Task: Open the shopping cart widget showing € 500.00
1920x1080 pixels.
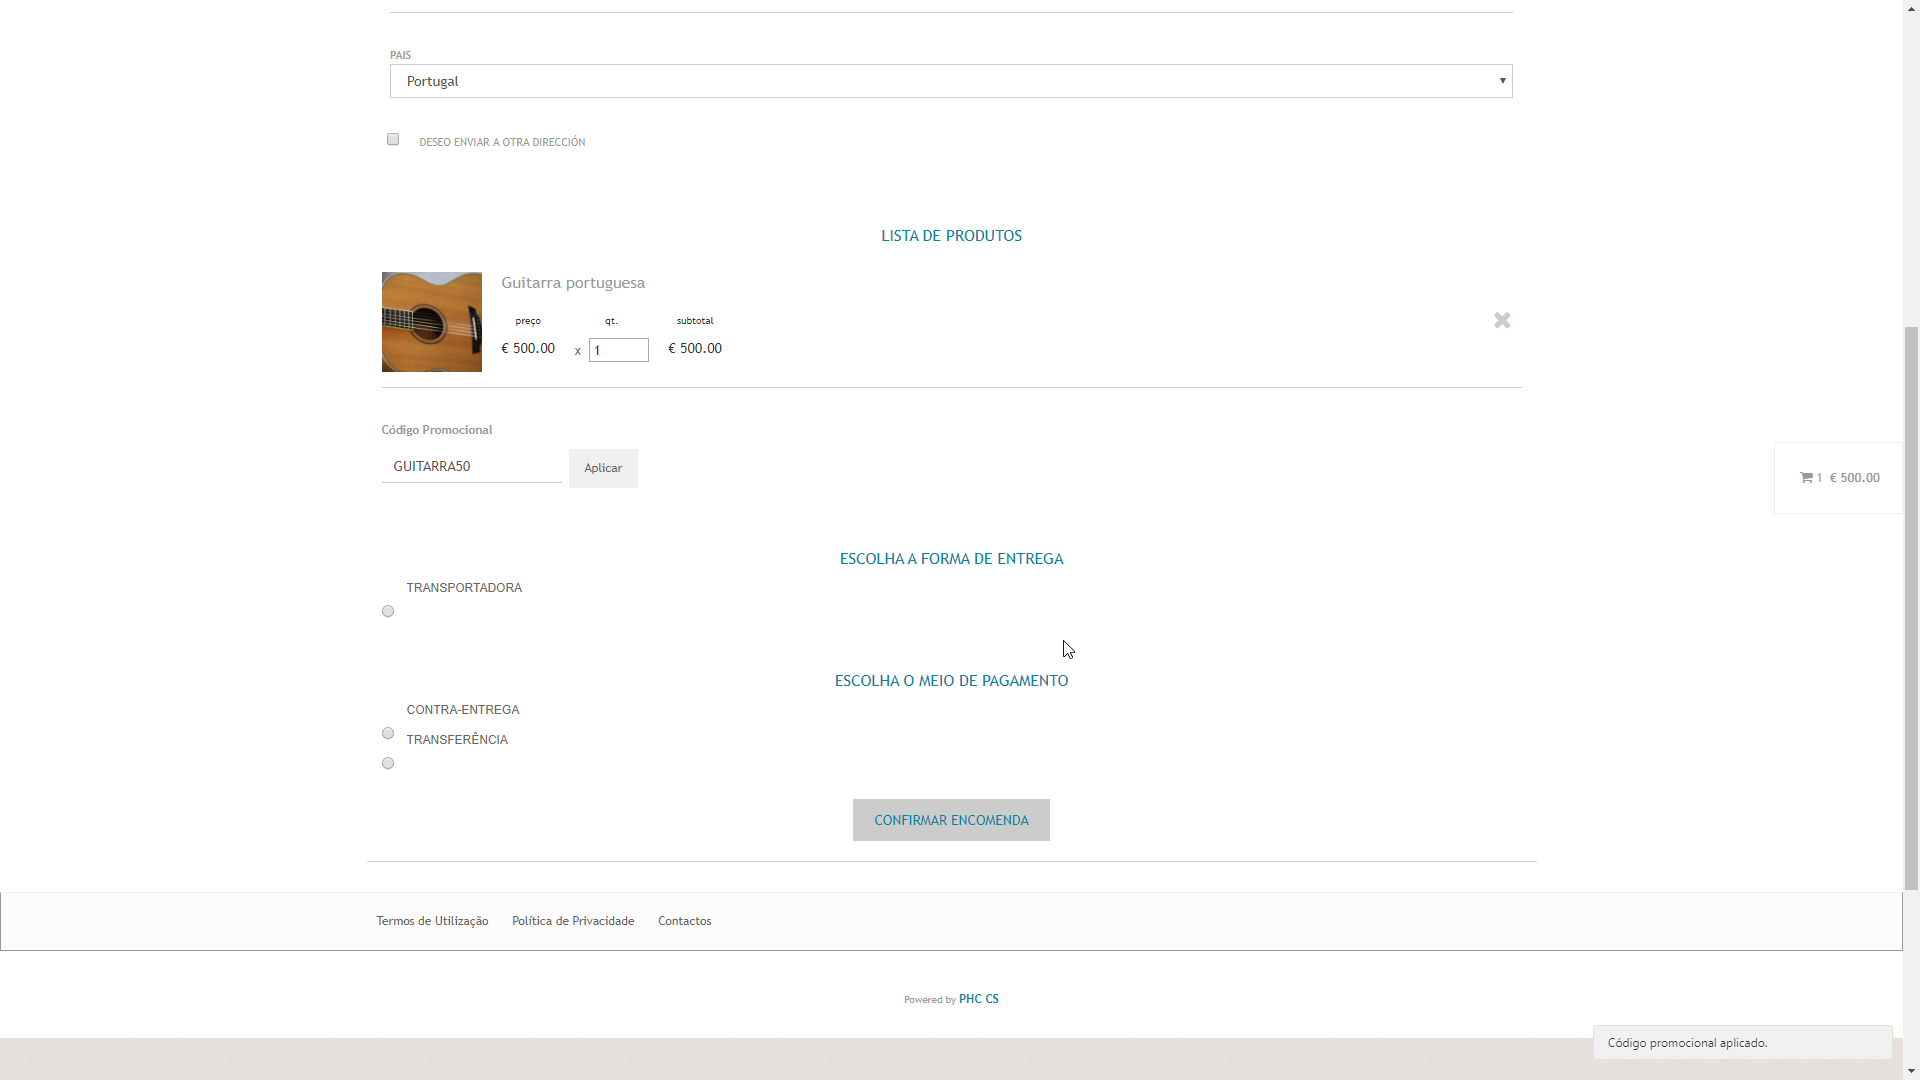Action: [1838, 478]
